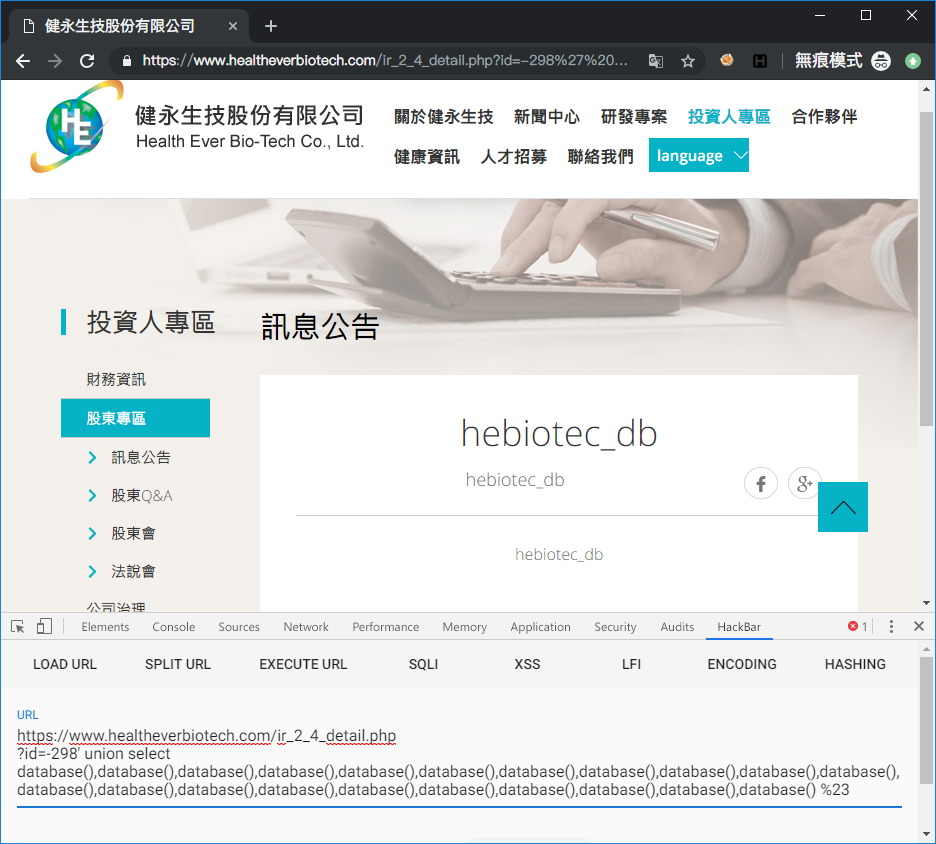
Task: Open the 股東Q&A sidebar link
Action: pyautogui.click(x=142, y=496)
